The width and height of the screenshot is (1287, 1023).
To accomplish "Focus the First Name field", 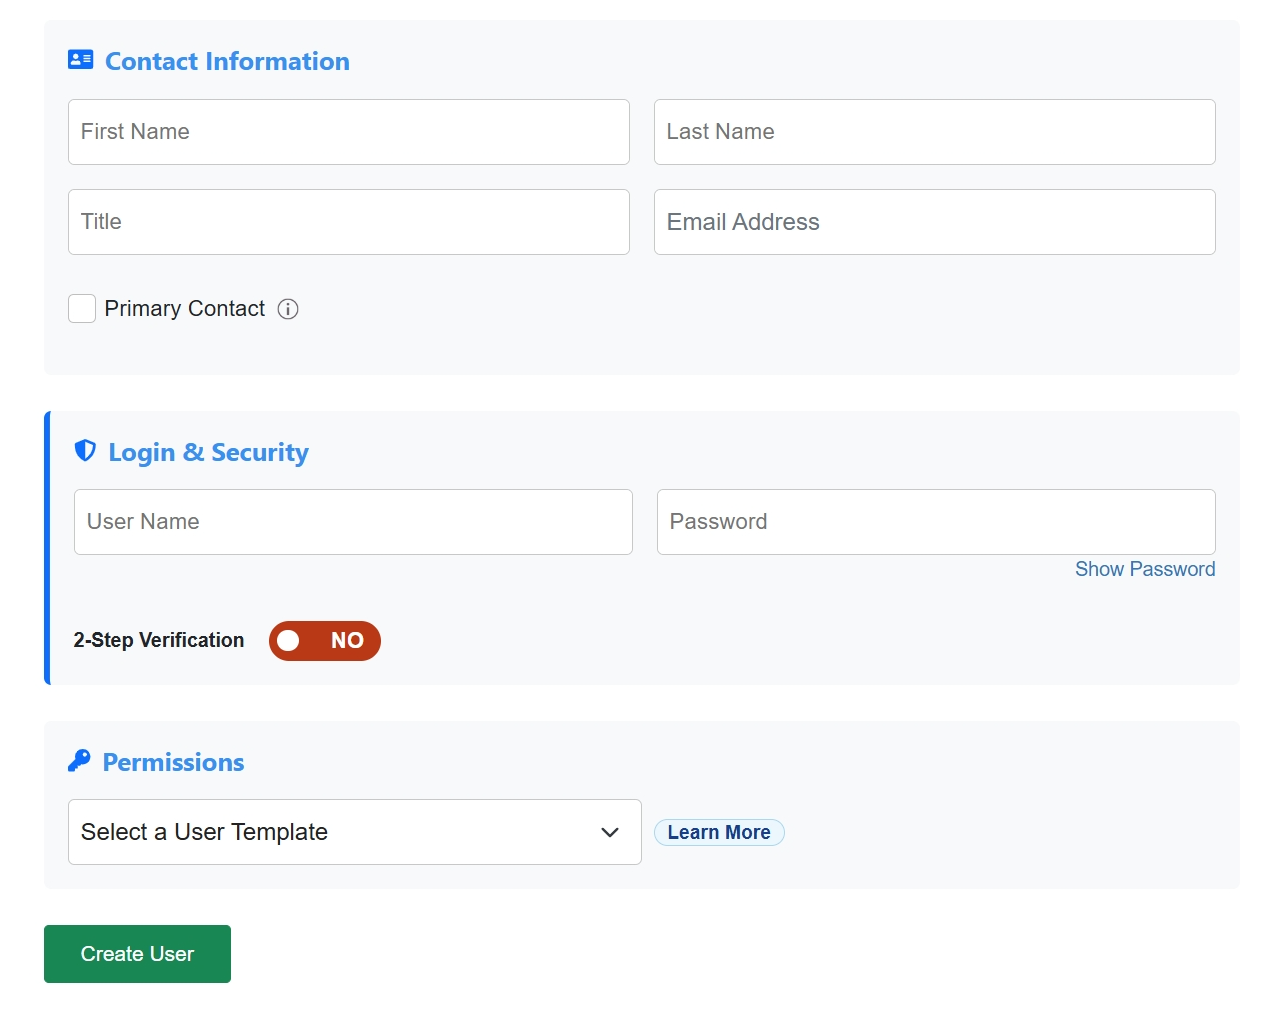I will pyautogui.click(x=348, y=132).
